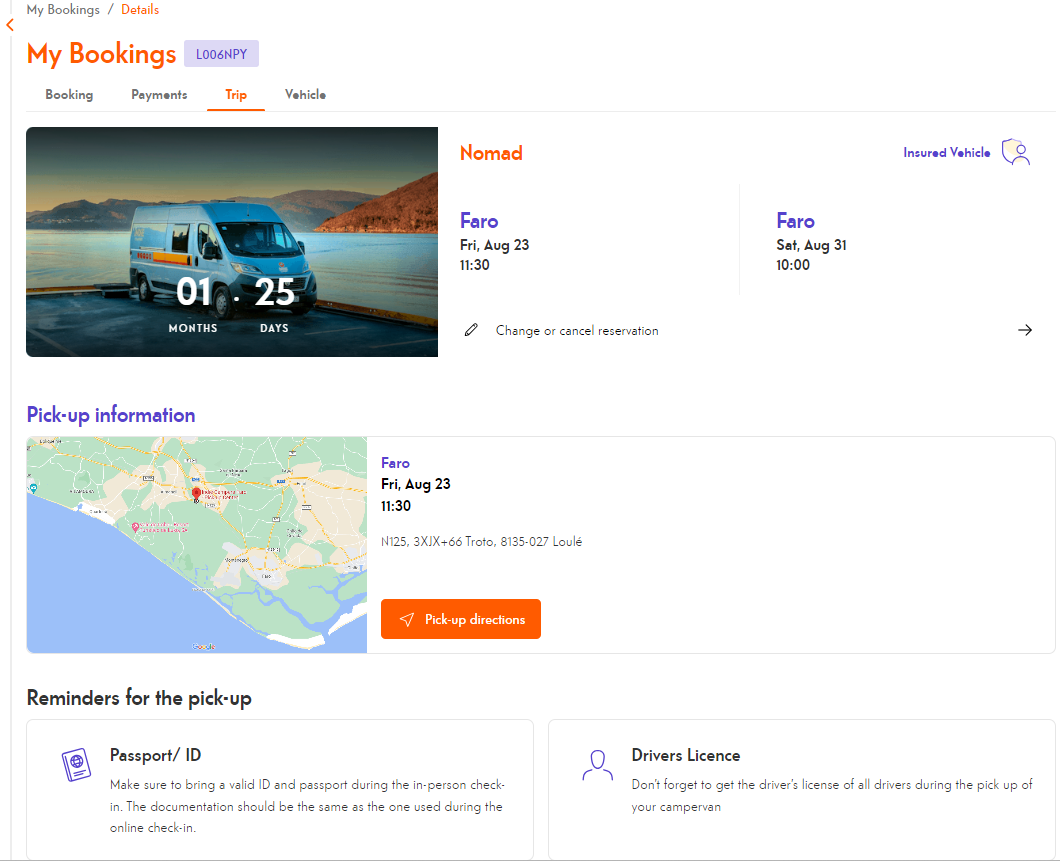Open the Booking tab

[69, 95]
